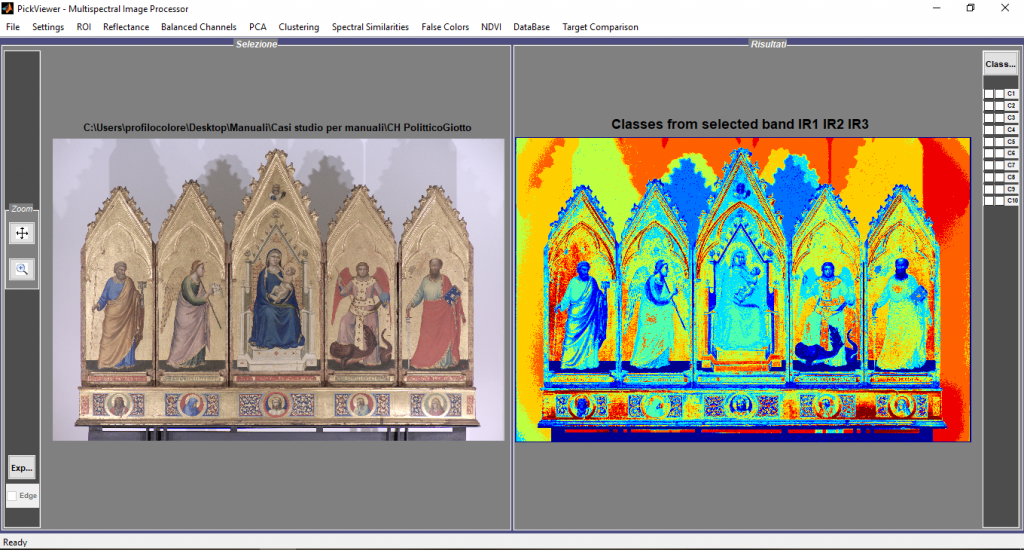Tick the checkbox directly beside the C1 label
1024x550 pixels.
[999, 93]
